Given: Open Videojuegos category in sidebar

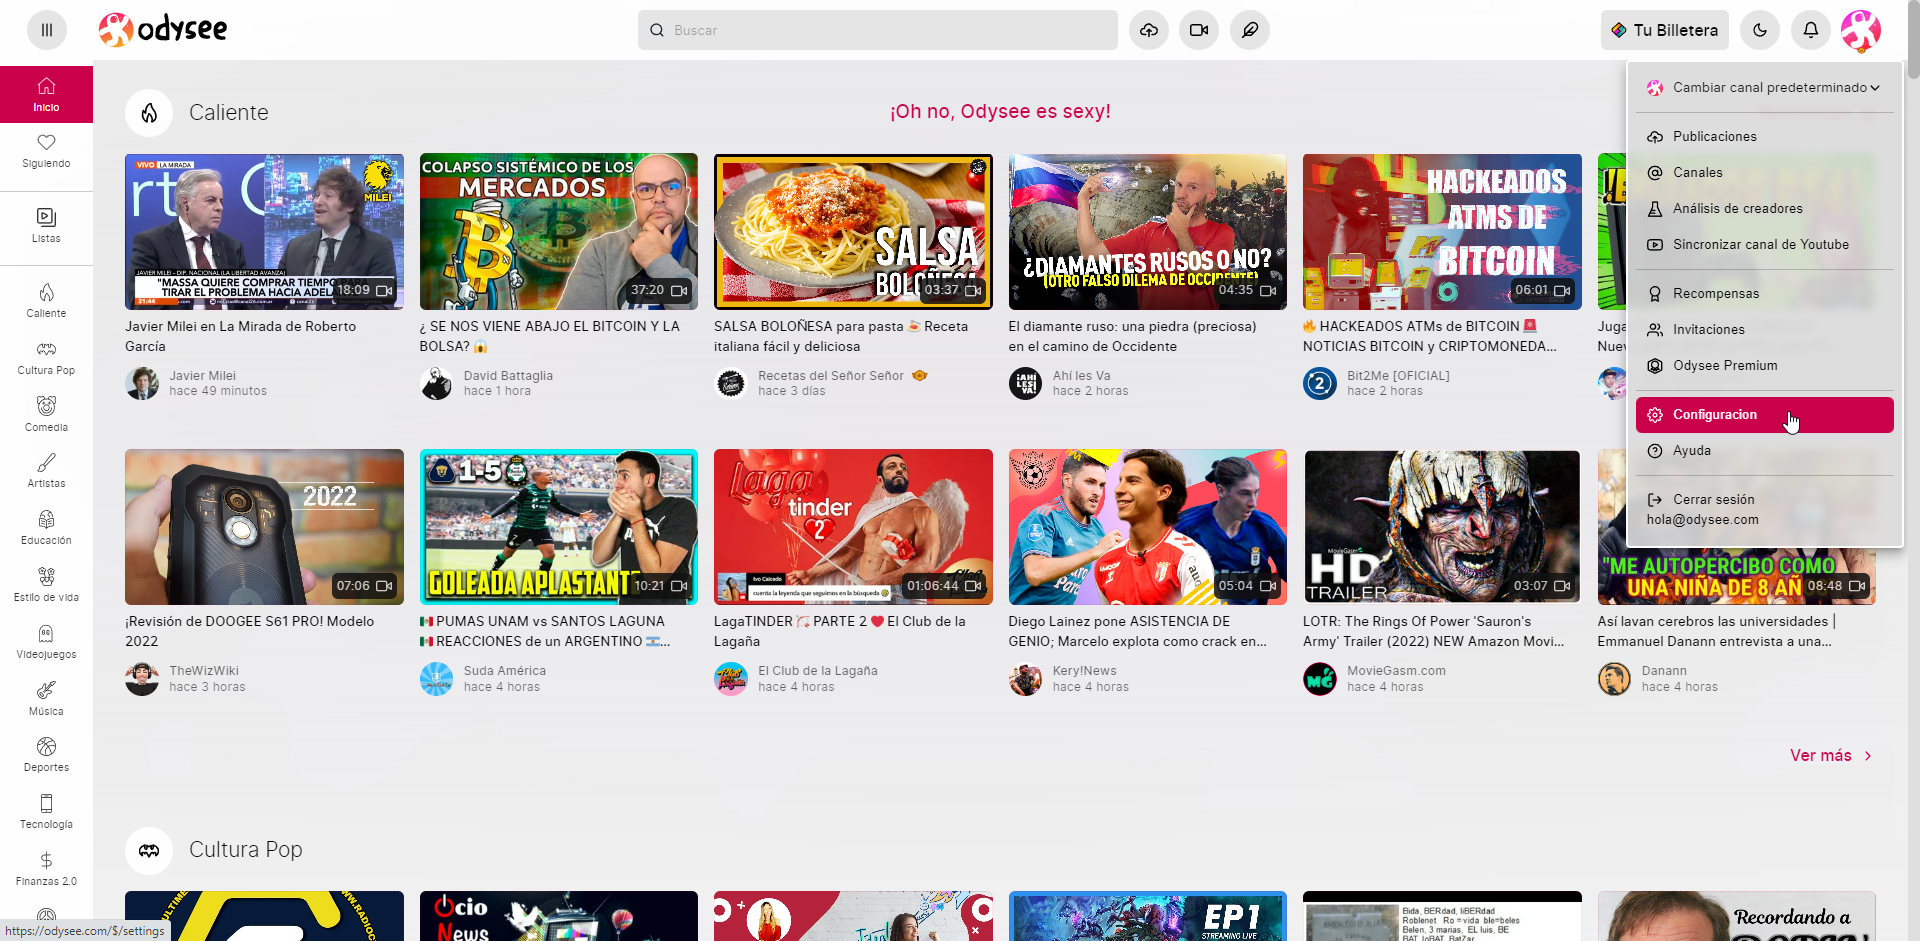Looking at the screenshot, I should point(46,642).
